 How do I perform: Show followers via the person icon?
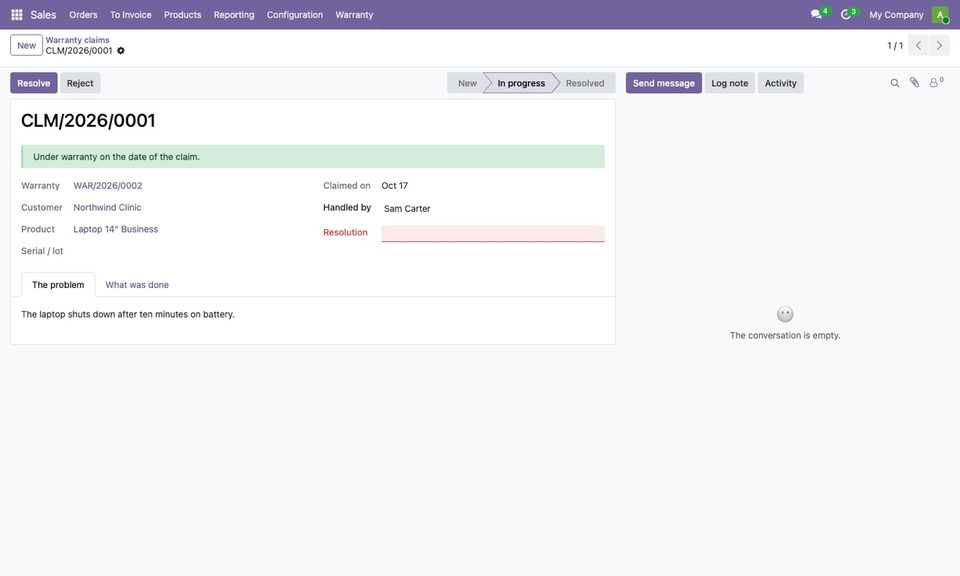point(936,83)
